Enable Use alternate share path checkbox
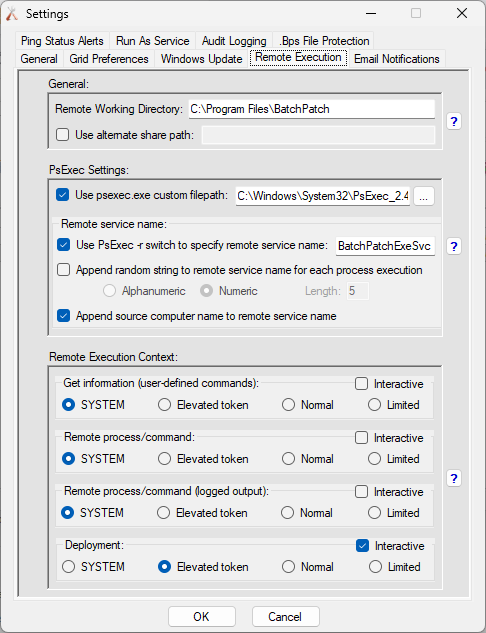This screenshot has width=486, height=633. point(63,134)
